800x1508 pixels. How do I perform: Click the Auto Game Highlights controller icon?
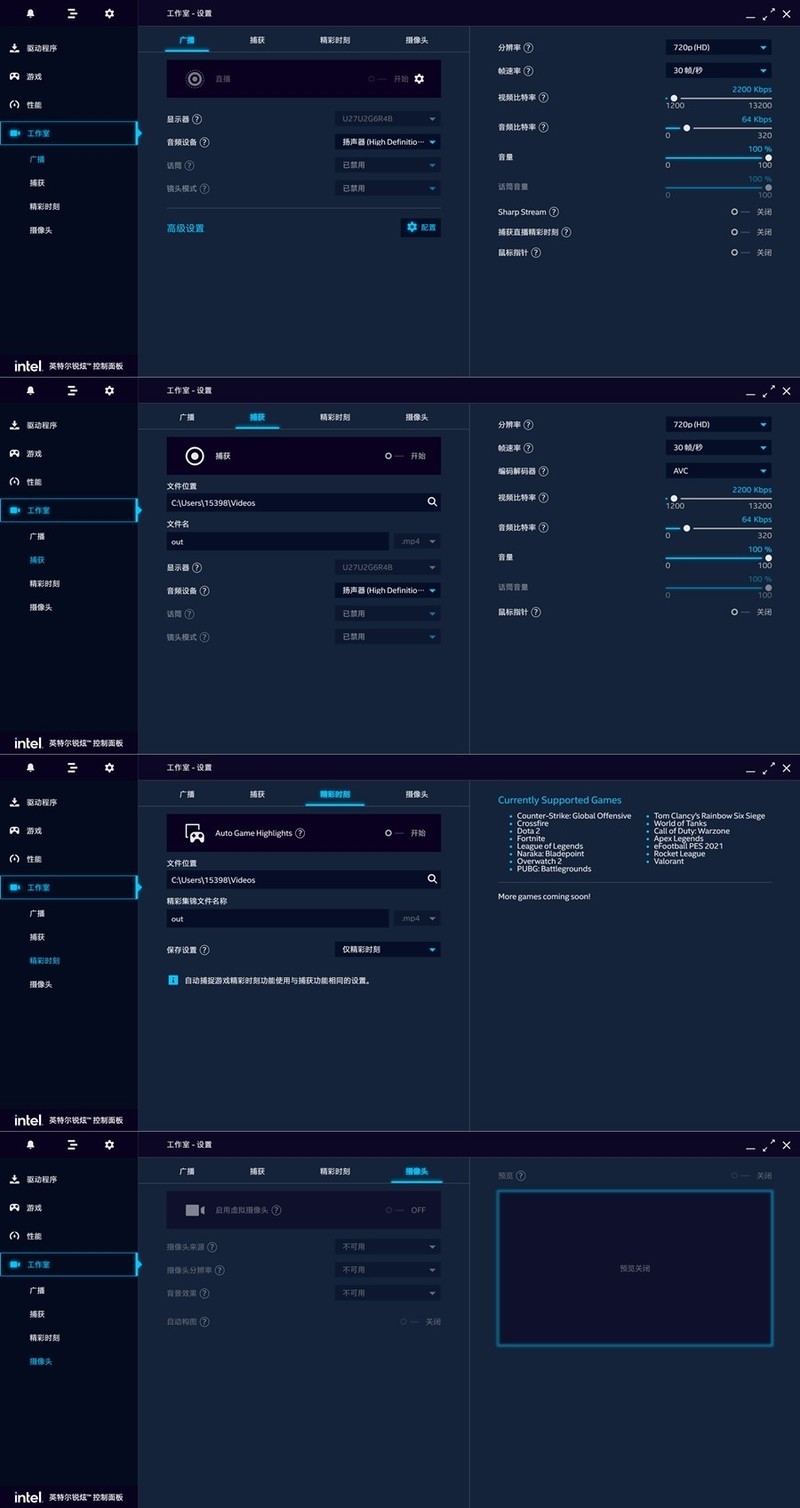tap(195, 833)
